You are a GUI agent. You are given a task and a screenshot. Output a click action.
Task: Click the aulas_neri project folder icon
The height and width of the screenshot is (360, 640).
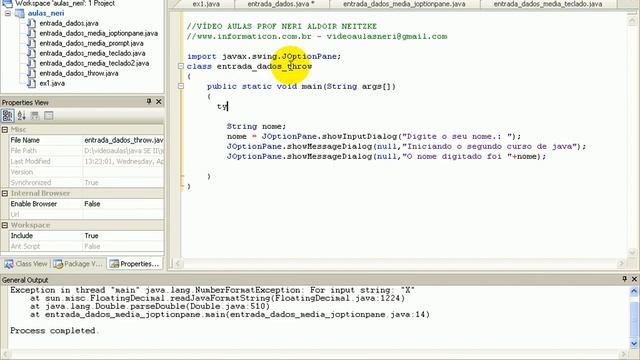click(20, 13)
